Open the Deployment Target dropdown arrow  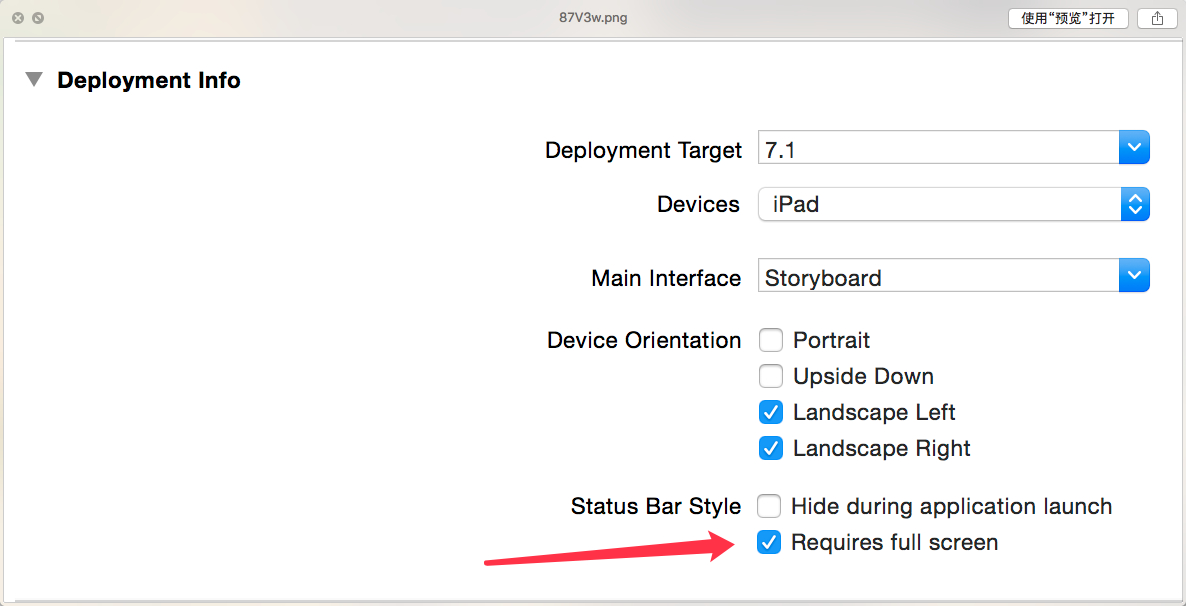point(1134,148)
